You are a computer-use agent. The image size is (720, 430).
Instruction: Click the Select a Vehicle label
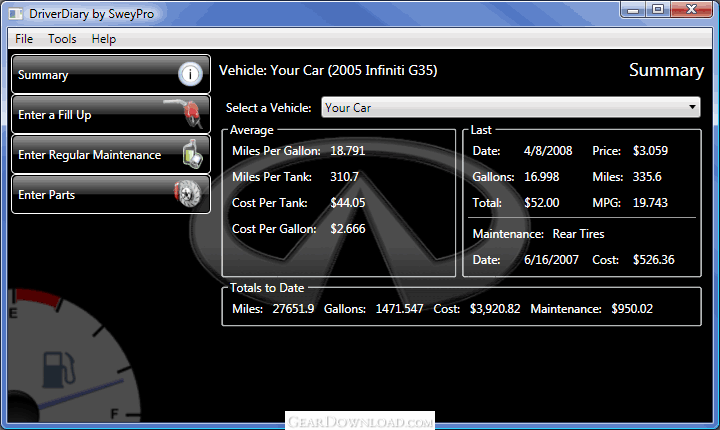click(x=269, y=108)
